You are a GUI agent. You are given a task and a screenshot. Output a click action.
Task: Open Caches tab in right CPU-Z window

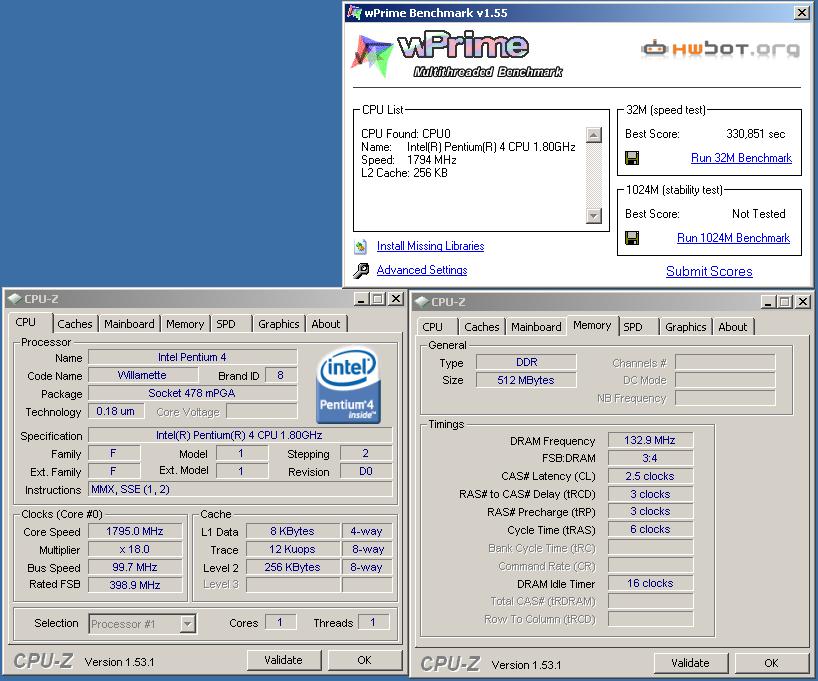point(482,327)
